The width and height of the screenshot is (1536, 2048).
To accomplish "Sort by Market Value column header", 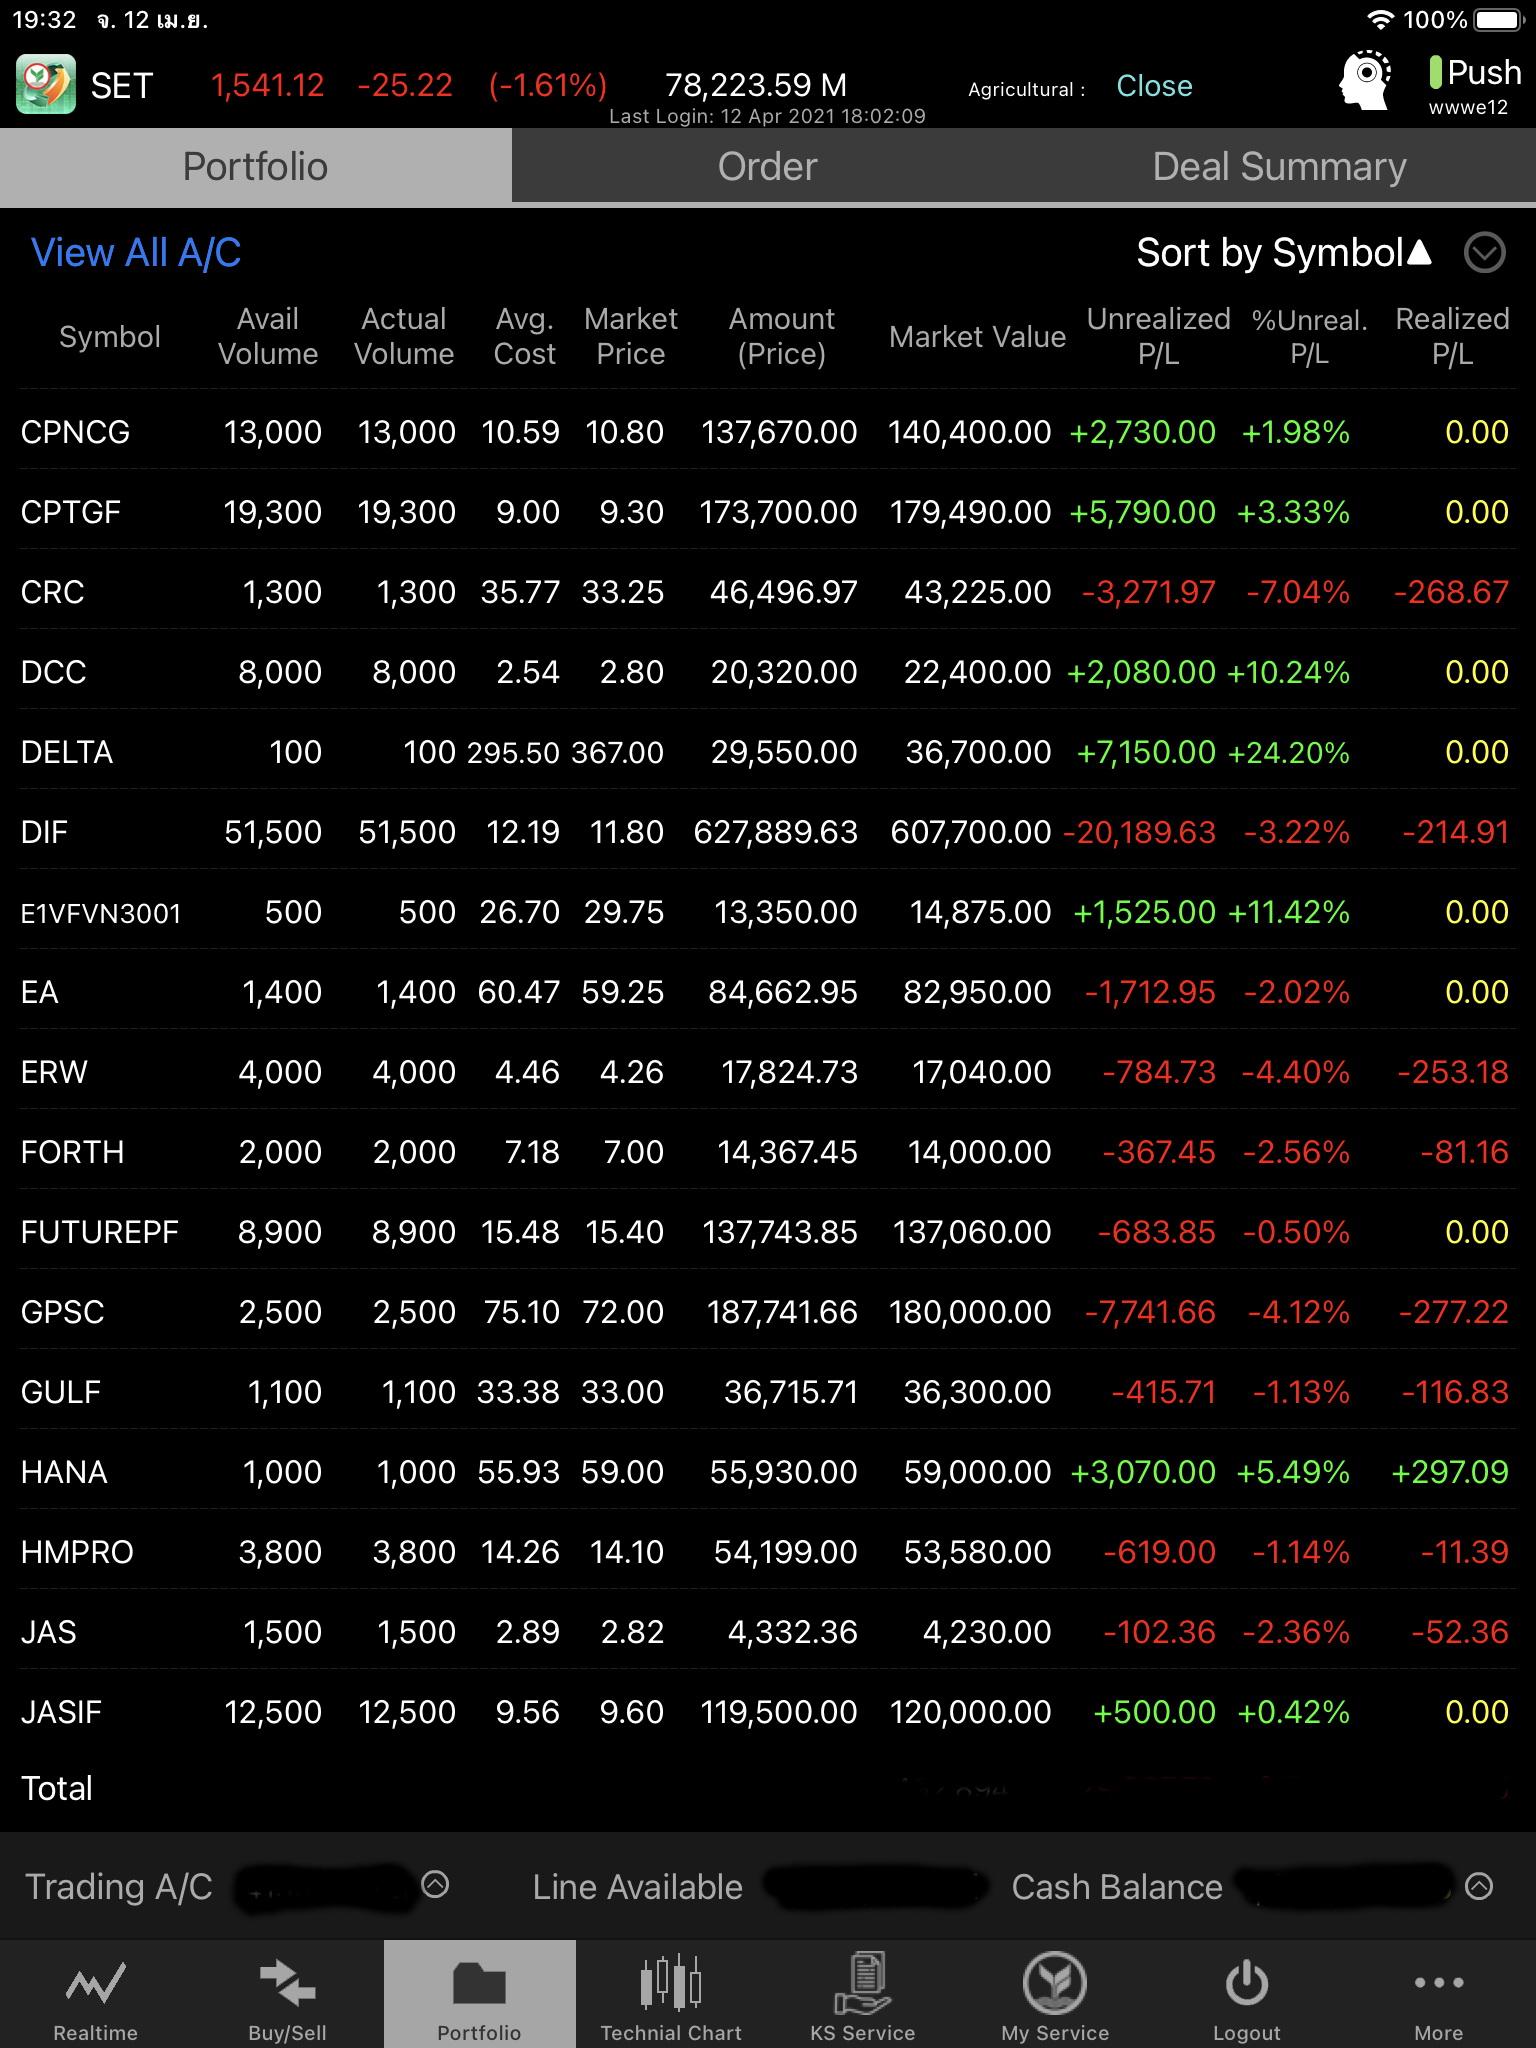I will tap(977, 337).
